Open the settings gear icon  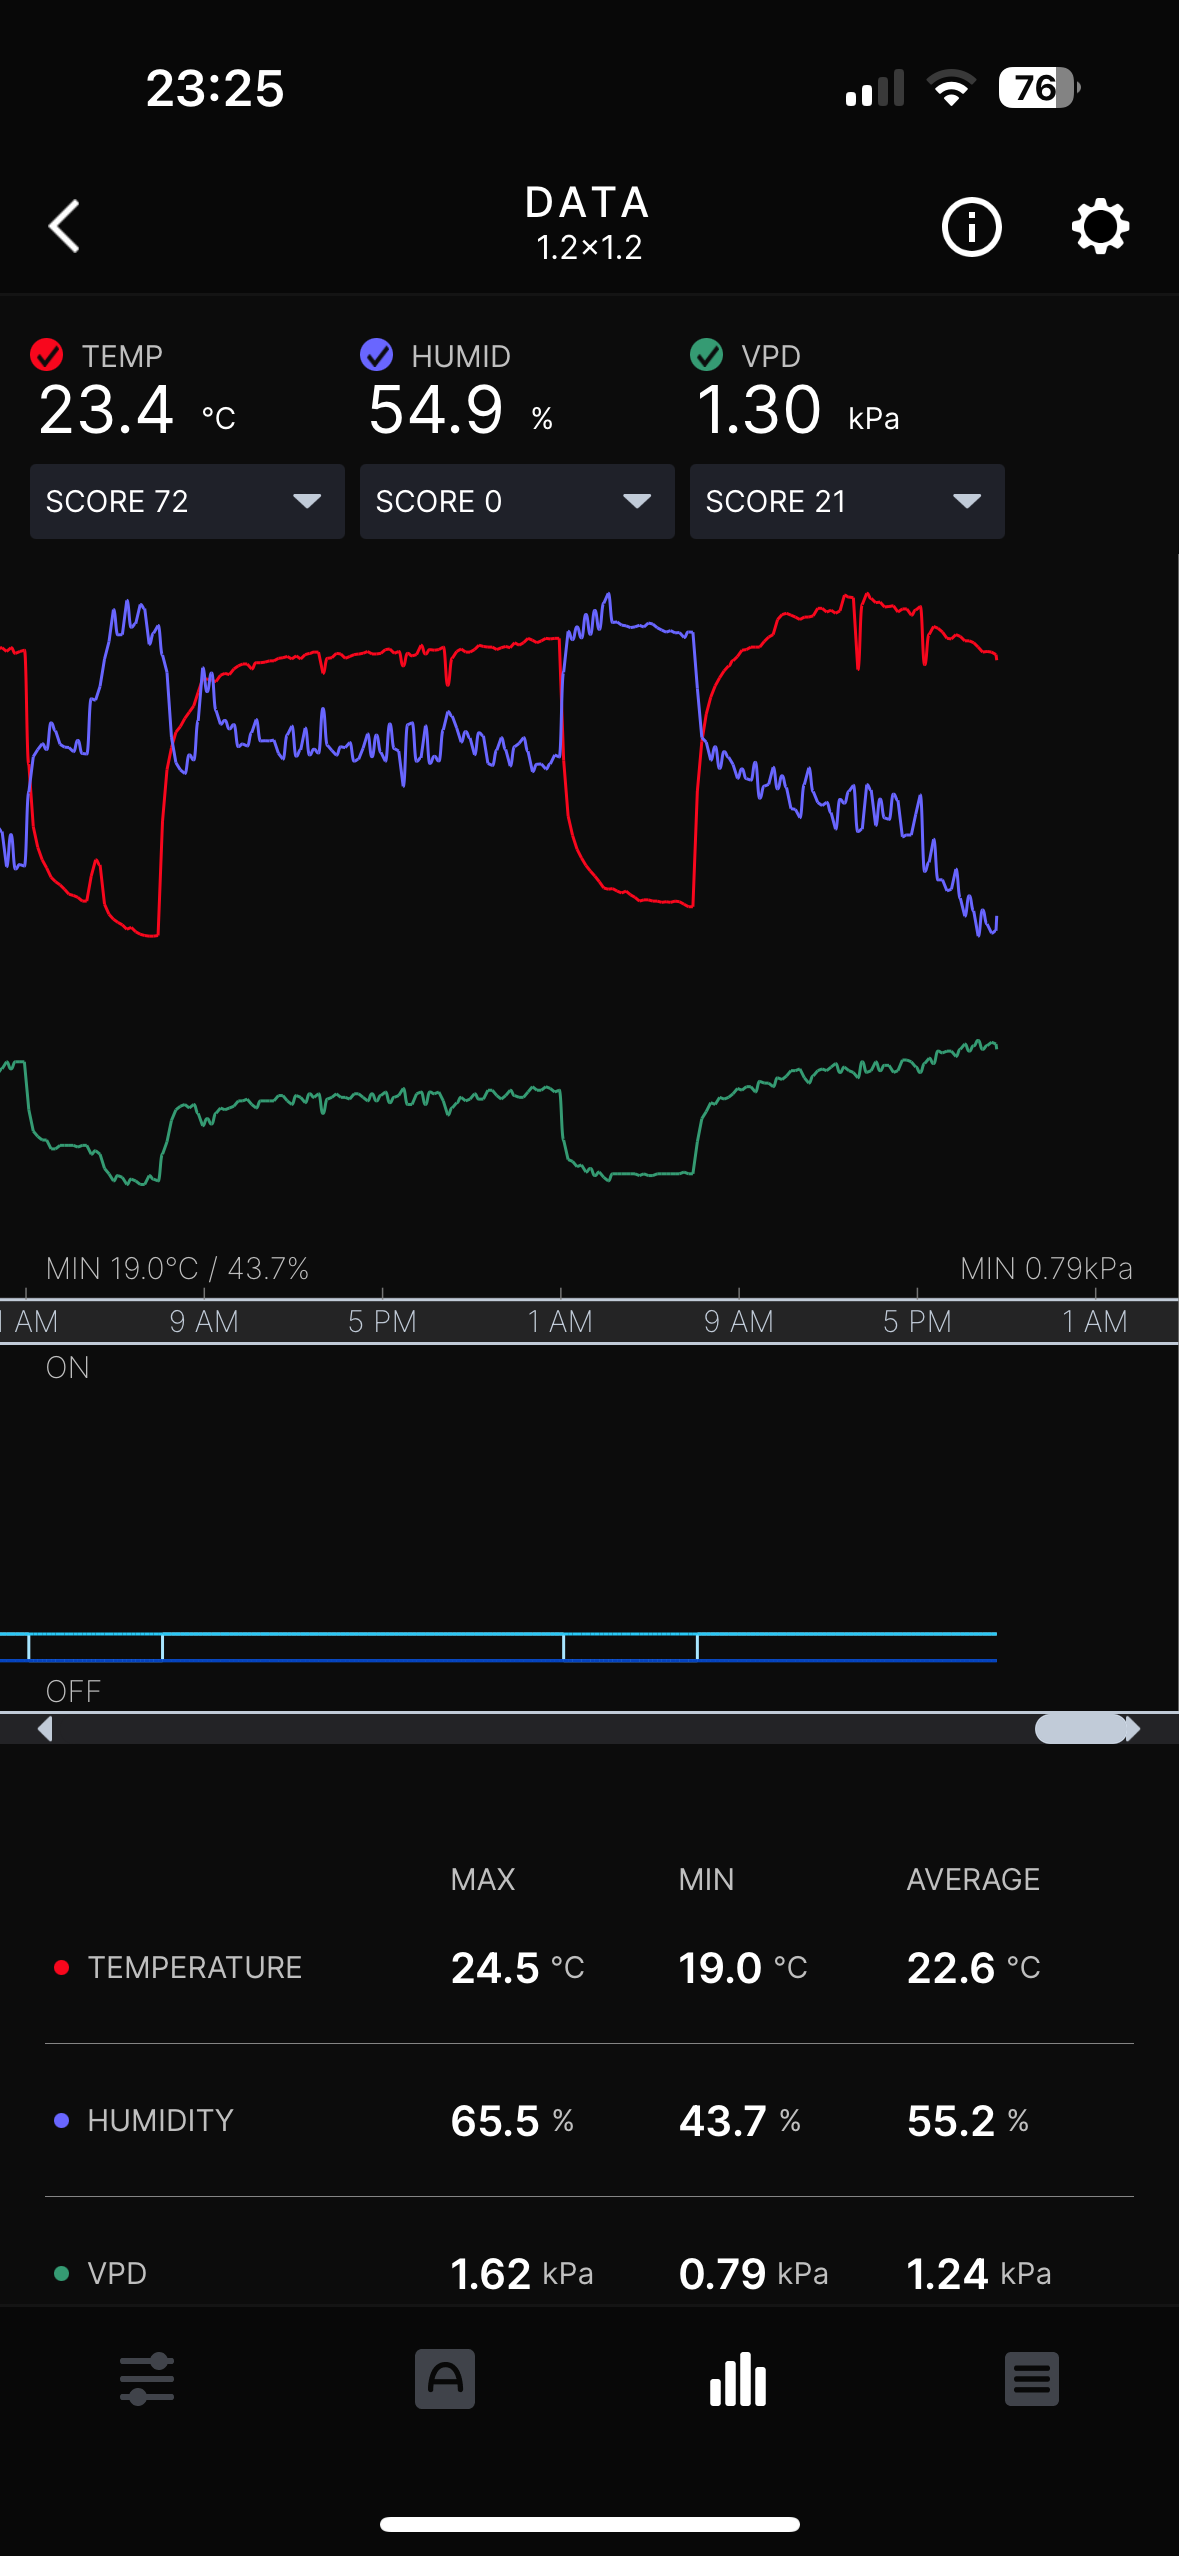click(1100, 227)
